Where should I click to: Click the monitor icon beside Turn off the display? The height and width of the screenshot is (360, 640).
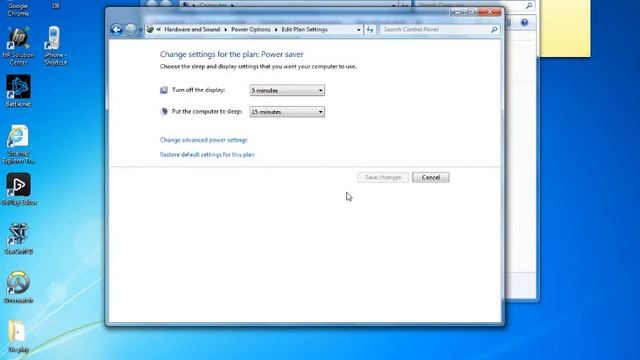(164, 90)
